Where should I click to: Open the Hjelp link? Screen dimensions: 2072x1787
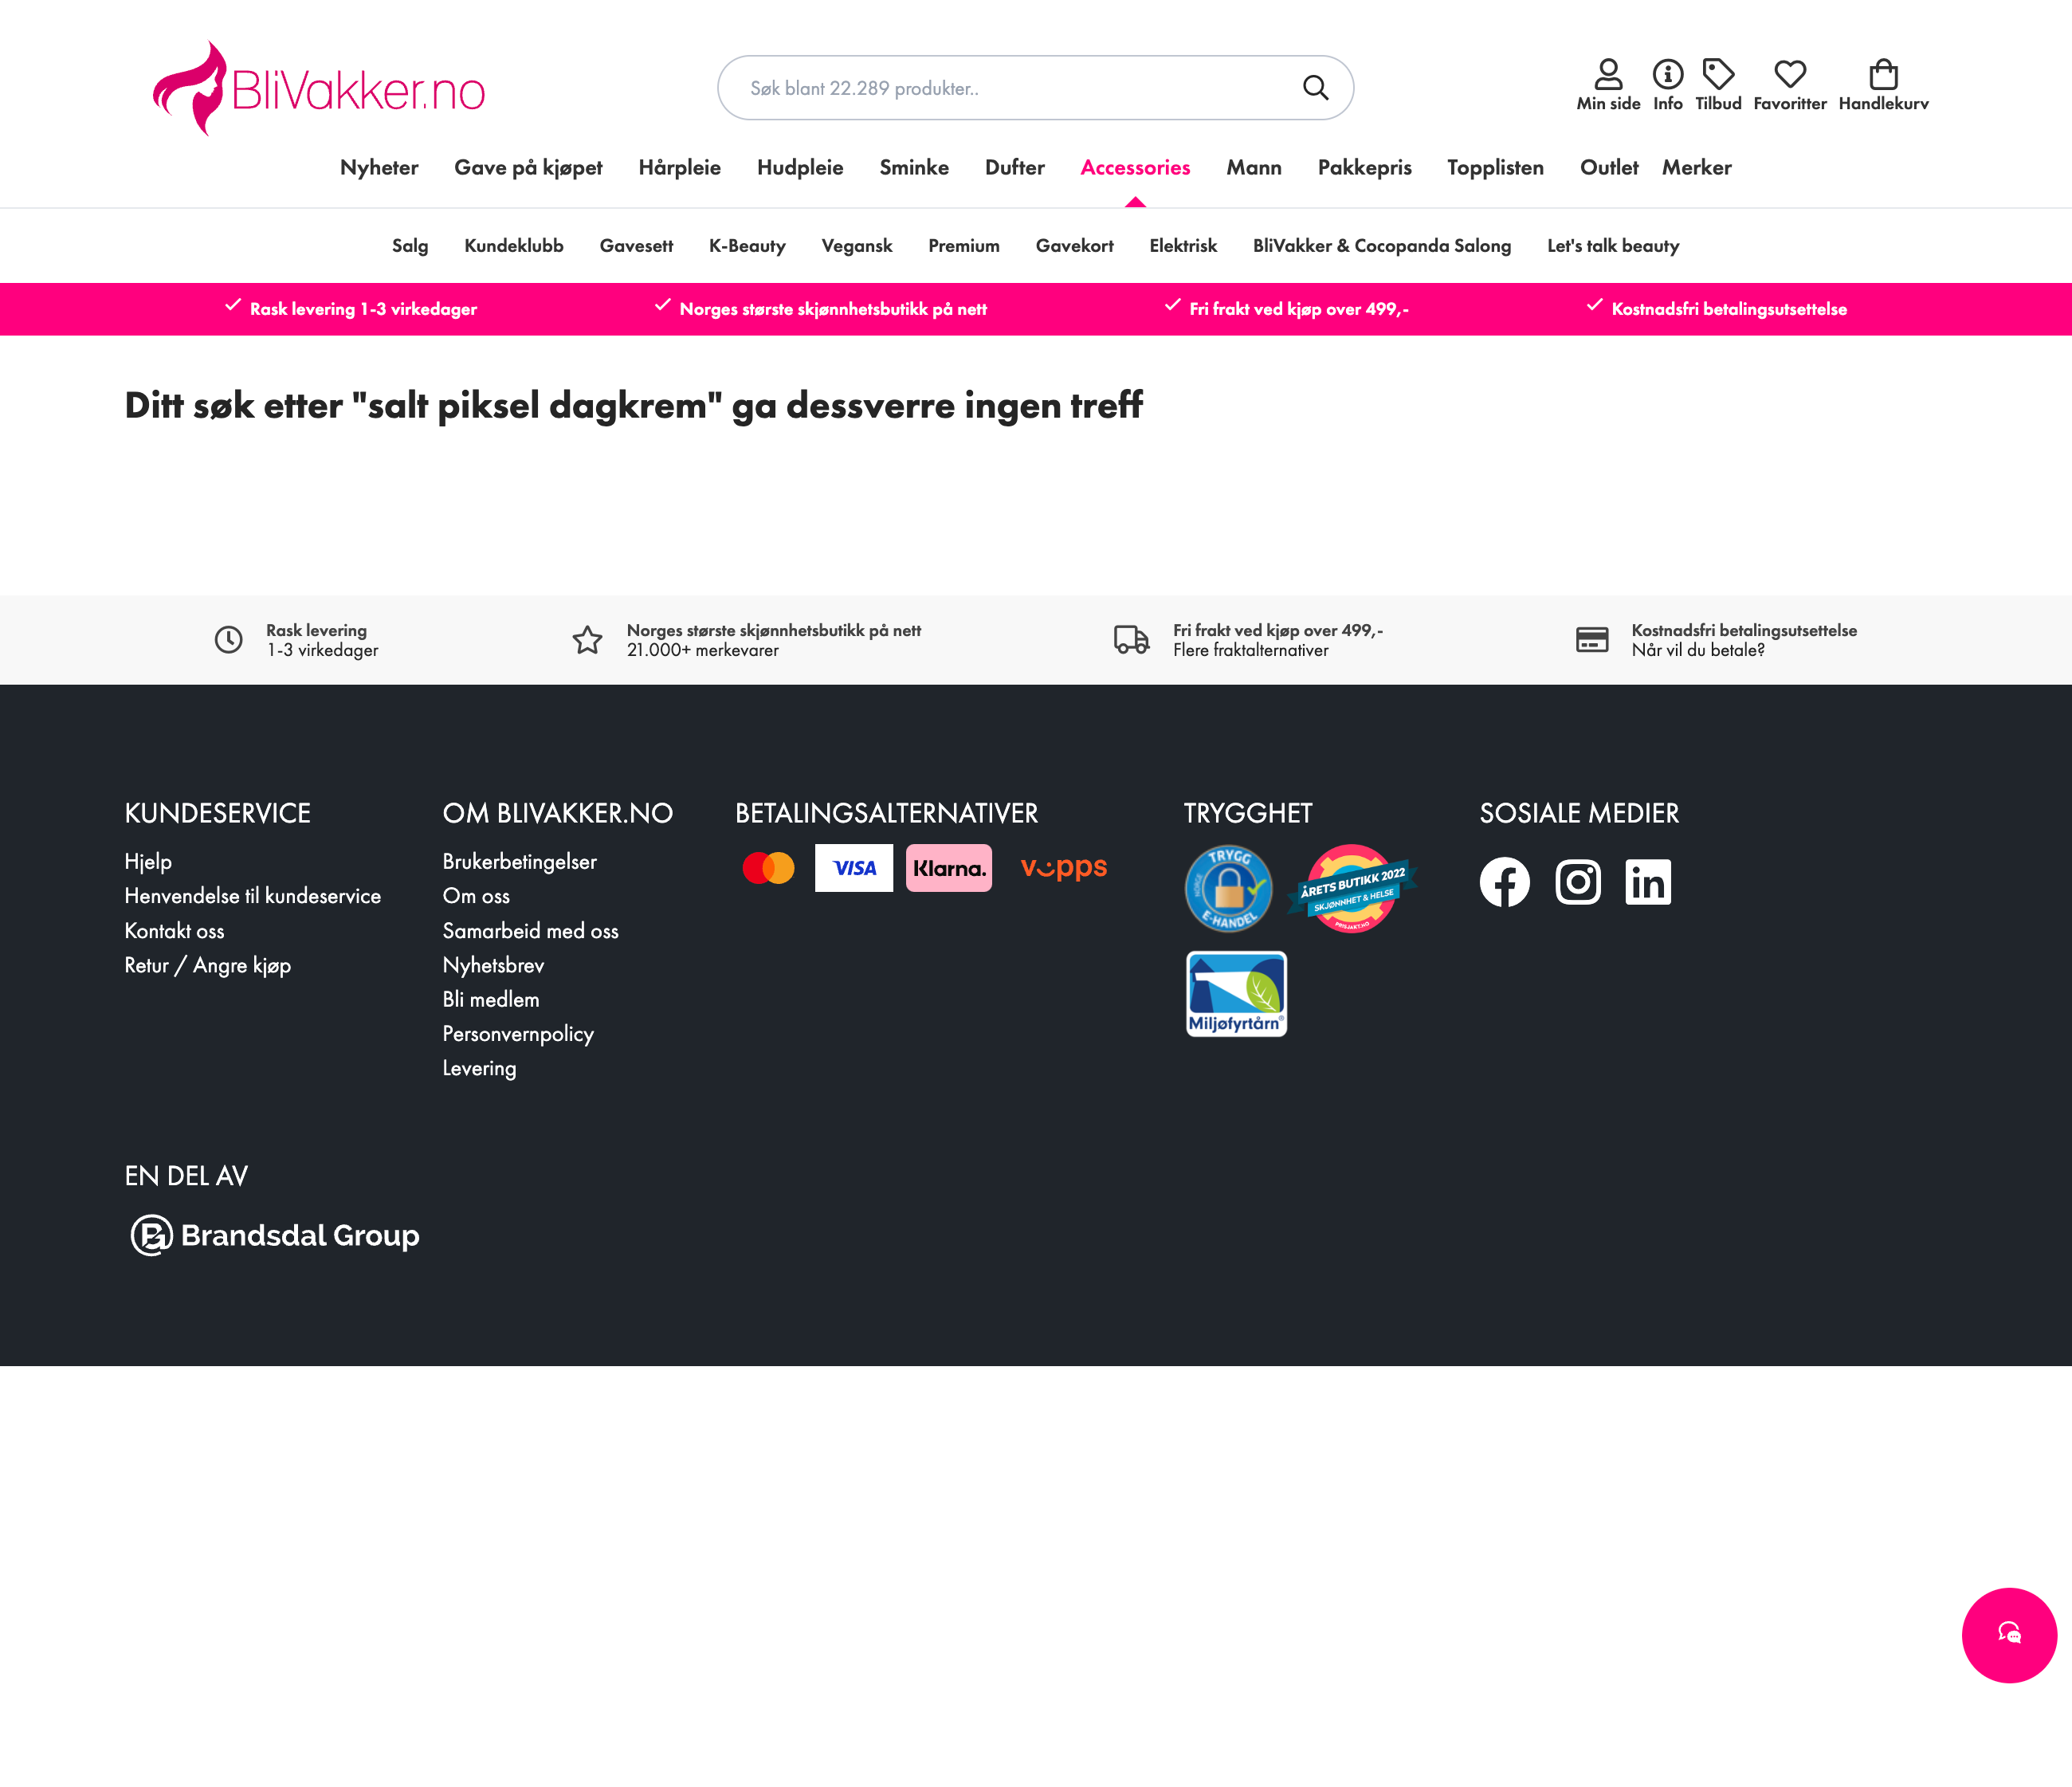(x=148, y=861)
